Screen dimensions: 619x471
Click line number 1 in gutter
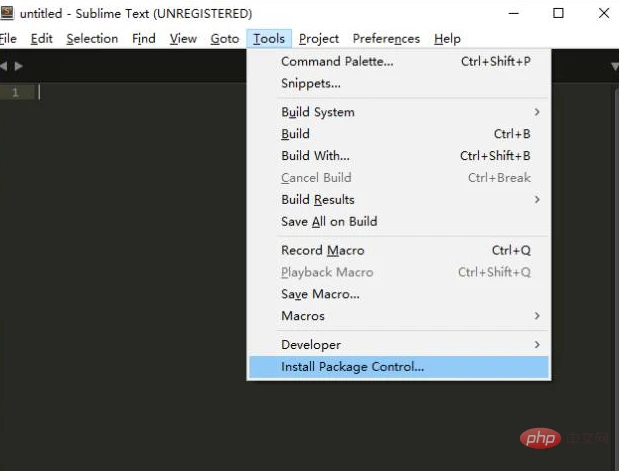tap(15, 93)
